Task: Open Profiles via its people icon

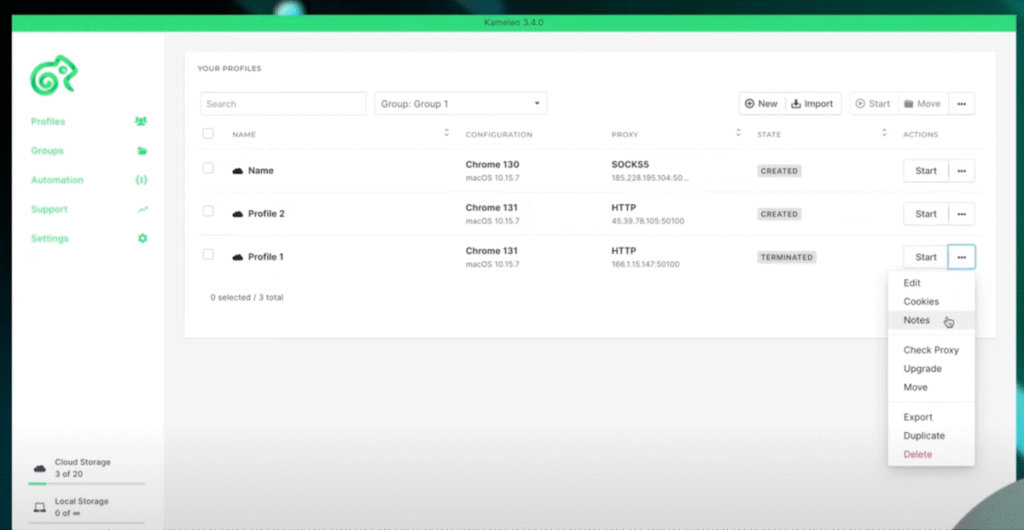Action: point(141,122)
